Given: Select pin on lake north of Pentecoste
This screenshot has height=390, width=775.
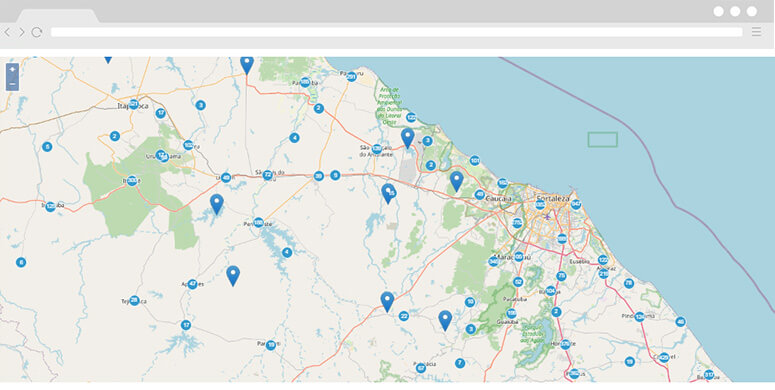Looking at the screenshot, I should pyautogui.click(x=216, y=204).
